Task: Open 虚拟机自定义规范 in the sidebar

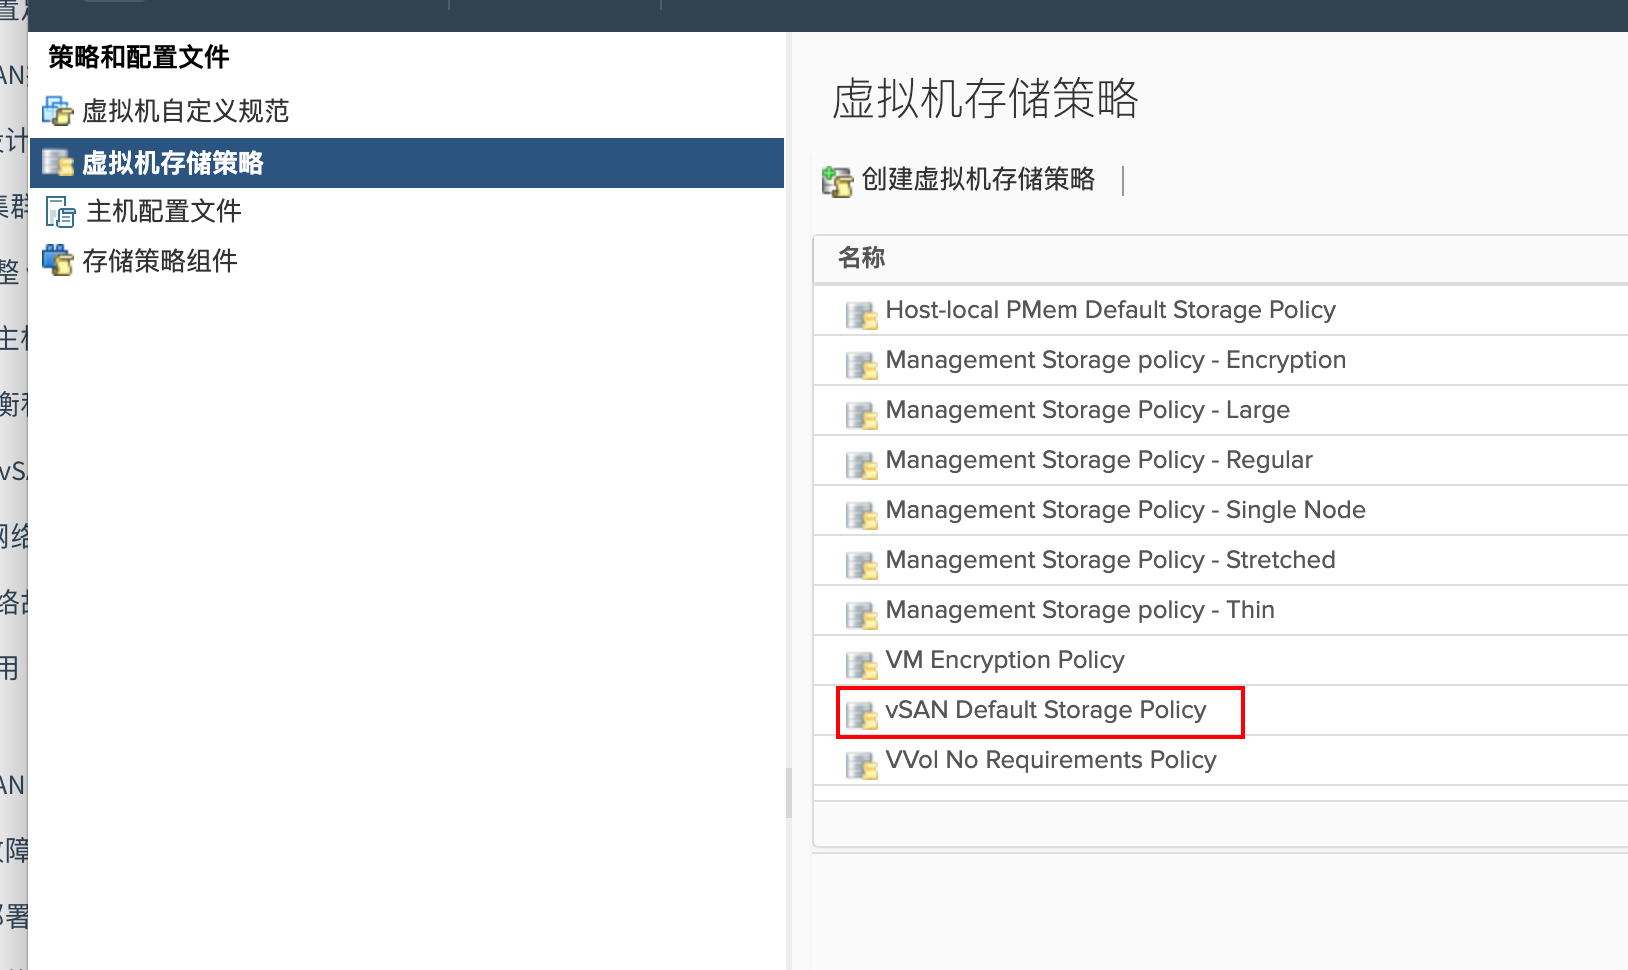Action: point(186,111)
